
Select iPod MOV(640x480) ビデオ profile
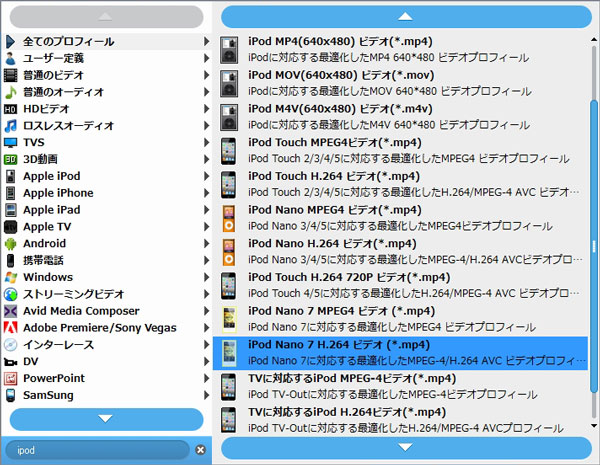click(400, 83)
